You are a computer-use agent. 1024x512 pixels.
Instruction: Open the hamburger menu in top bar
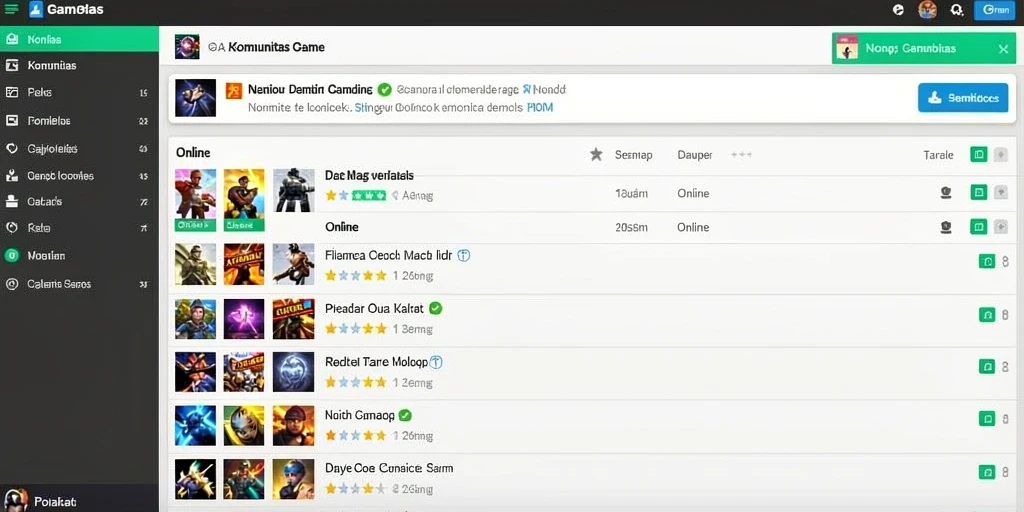(11, 10)
